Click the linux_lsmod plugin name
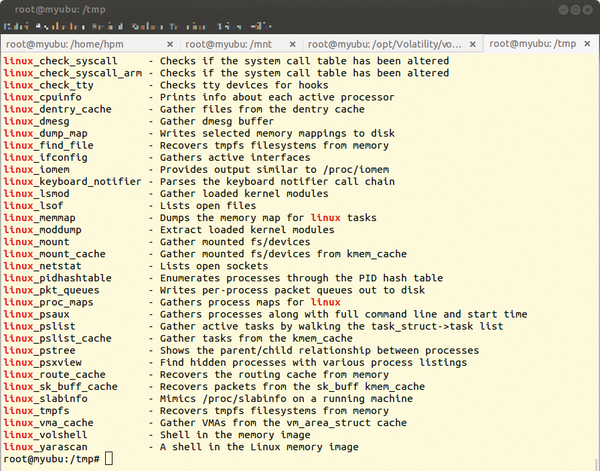Image resolution: width=600 pixels, height=471 pixels. [x=36, y=194]
